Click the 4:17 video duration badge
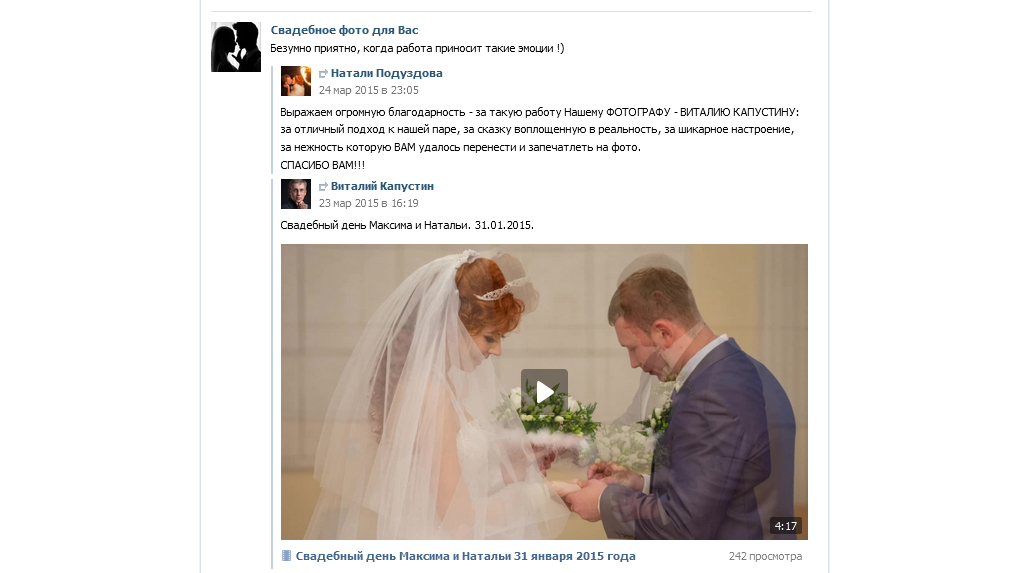The image size is (1018, 573). [x=786, y=526]
